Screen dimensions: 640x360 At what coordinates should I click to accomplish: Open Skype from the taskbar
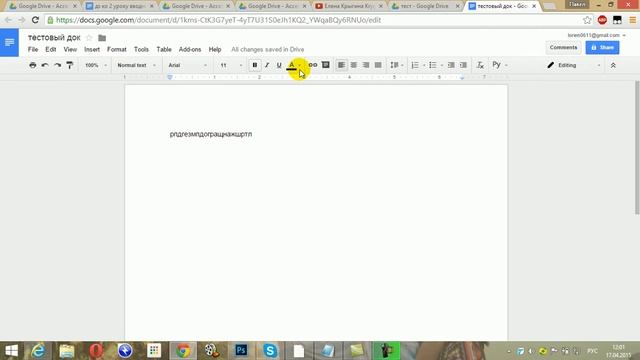[270, 351]
